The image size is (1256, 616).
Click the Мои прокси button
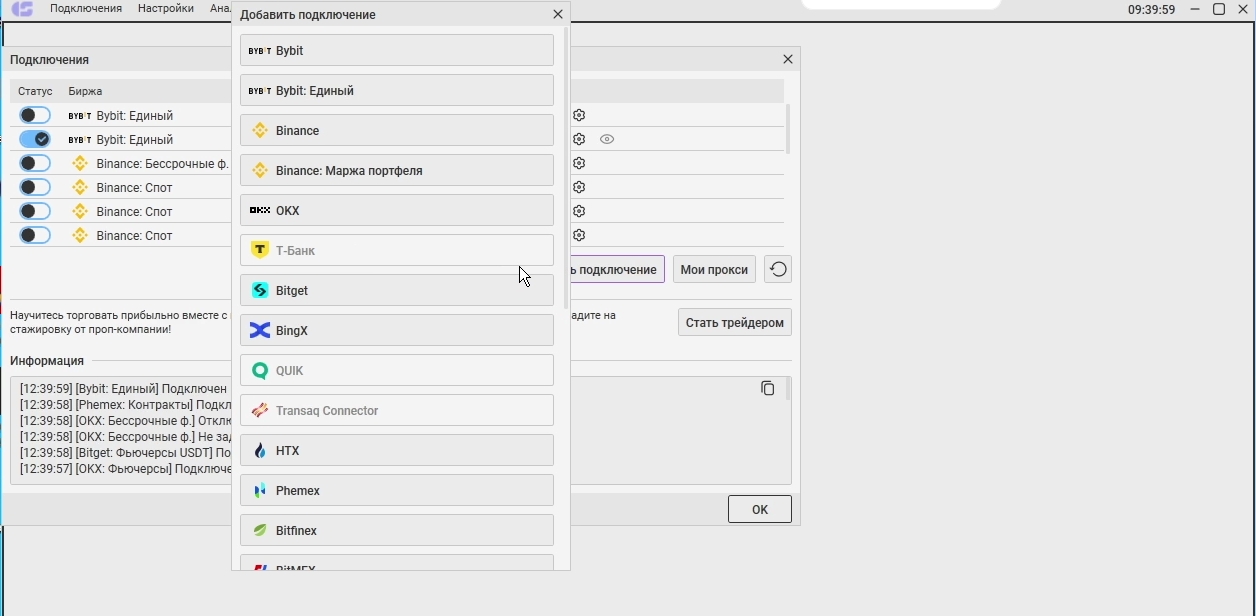pyautogui.click(x=714, y=270)
